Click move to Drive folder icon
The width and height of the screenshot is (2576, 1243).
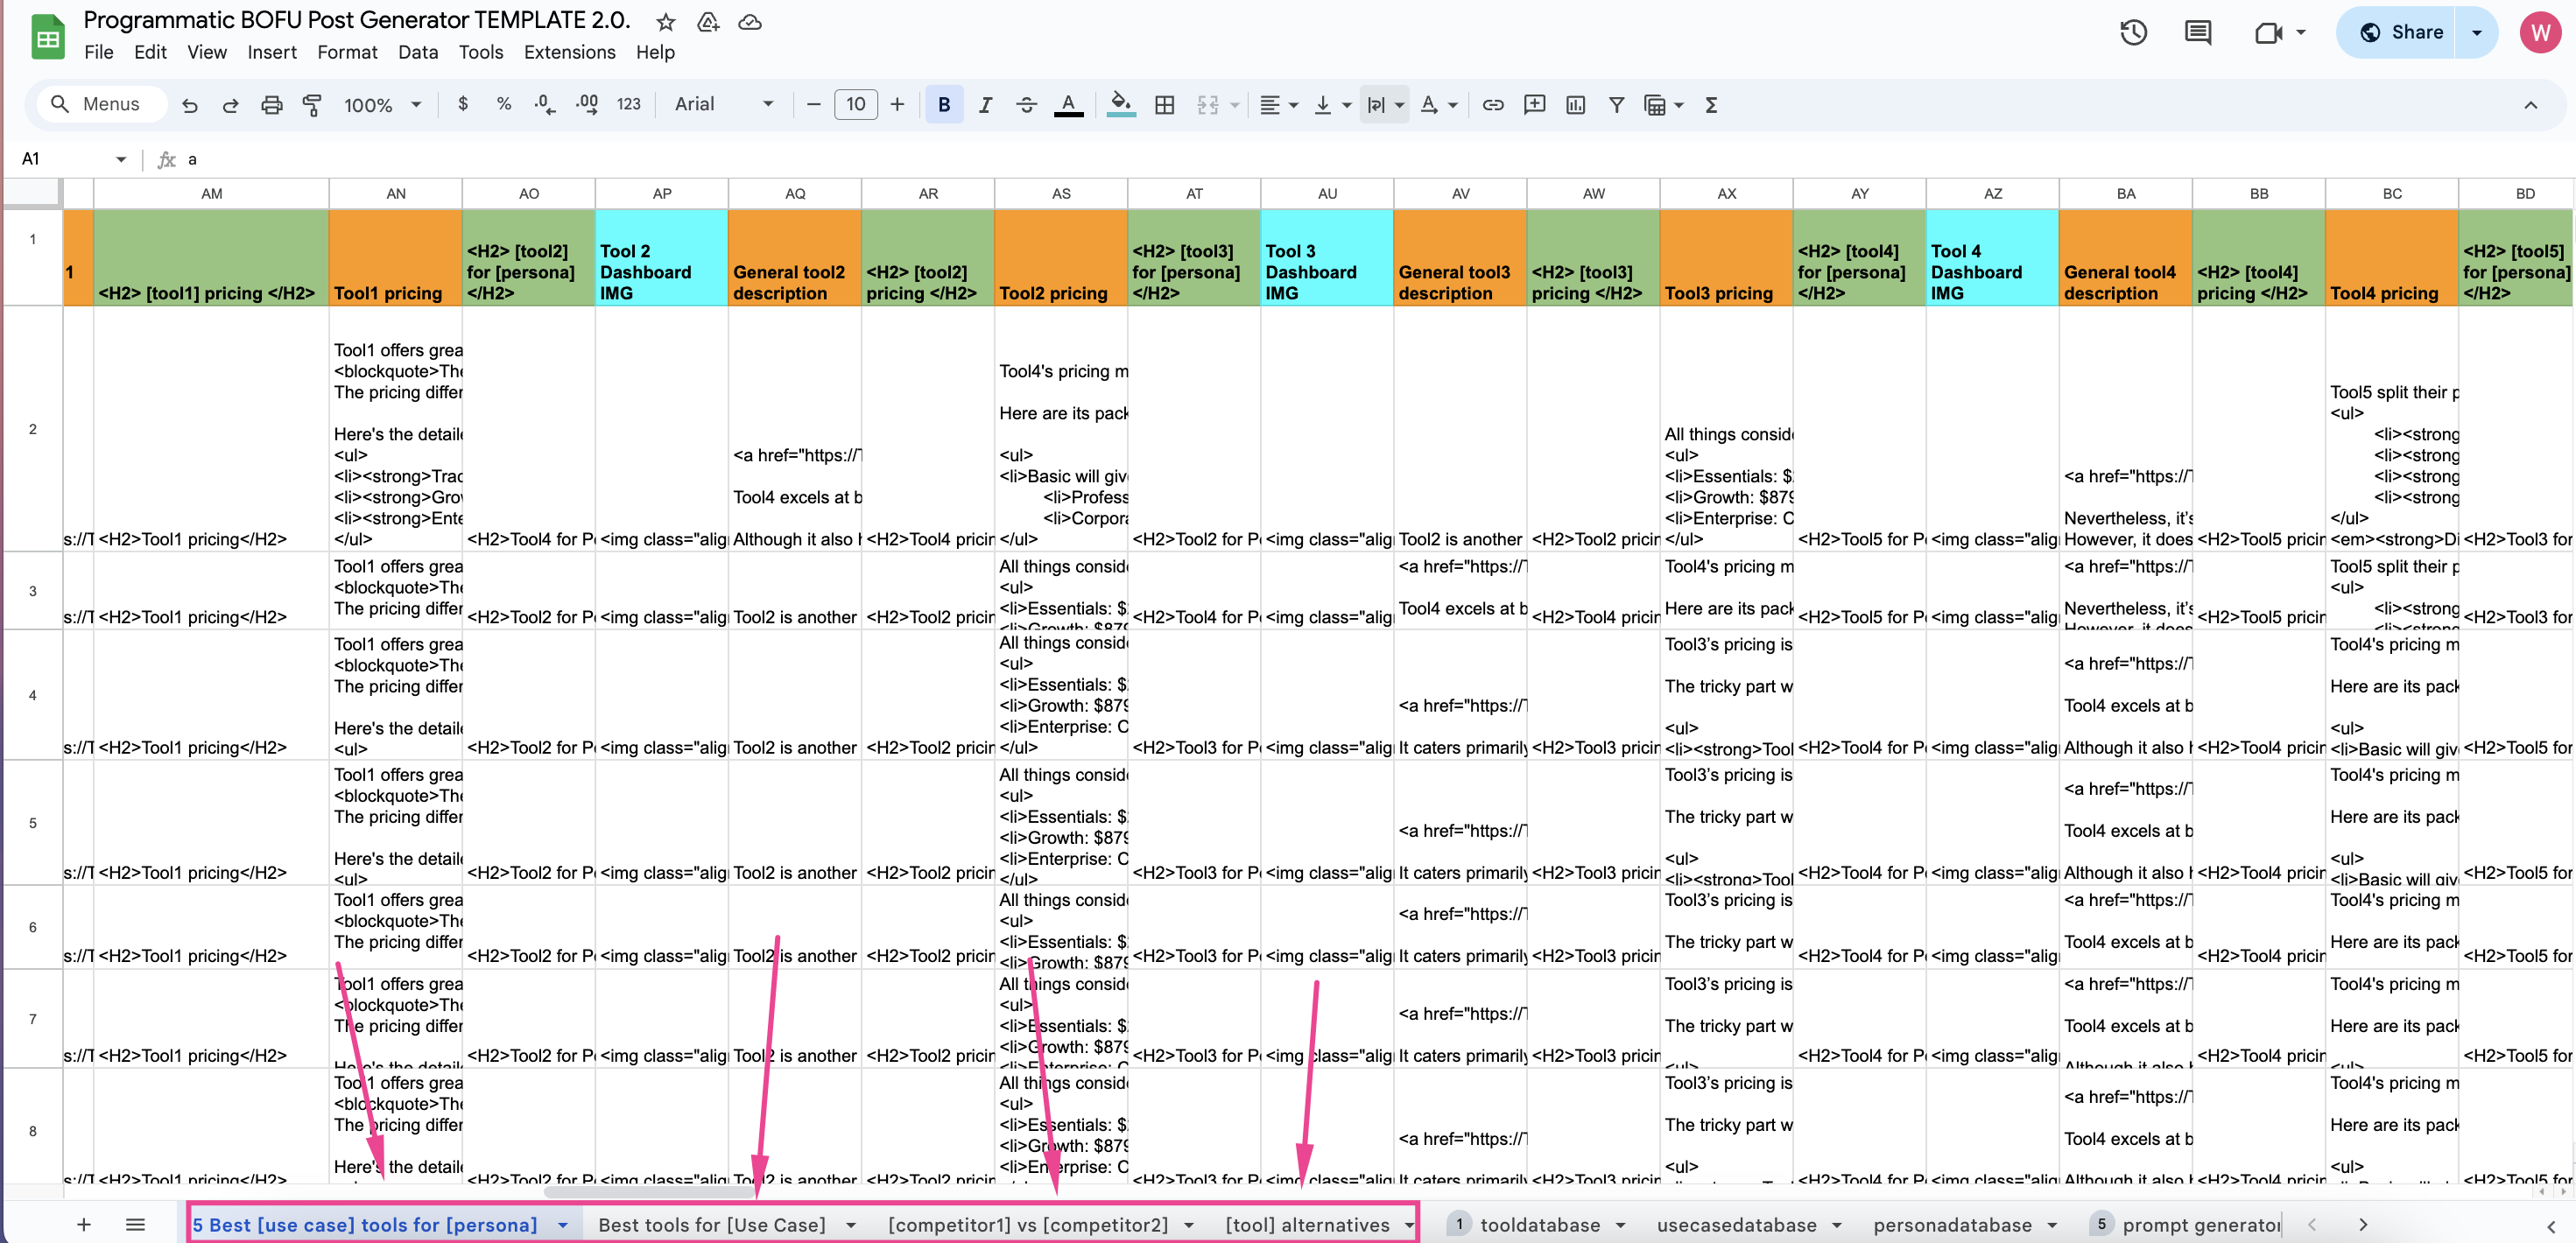(708, 22)
